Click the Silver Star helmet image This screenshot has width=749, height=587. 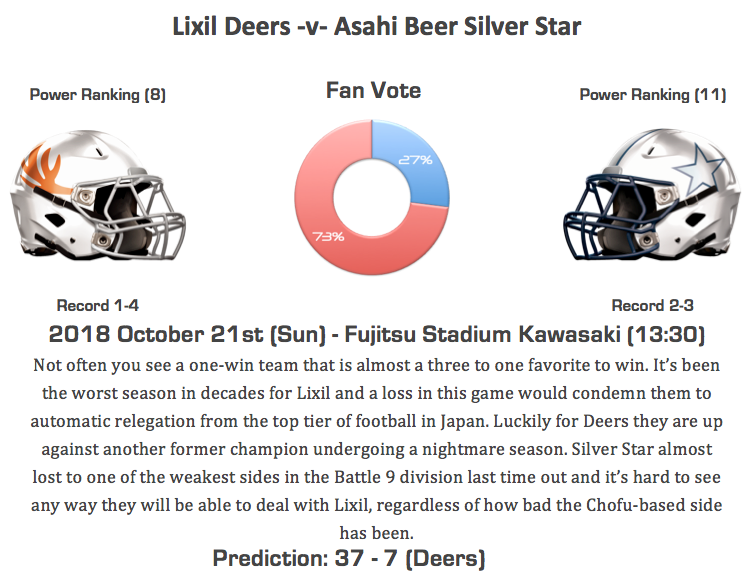tap(652, 194)
